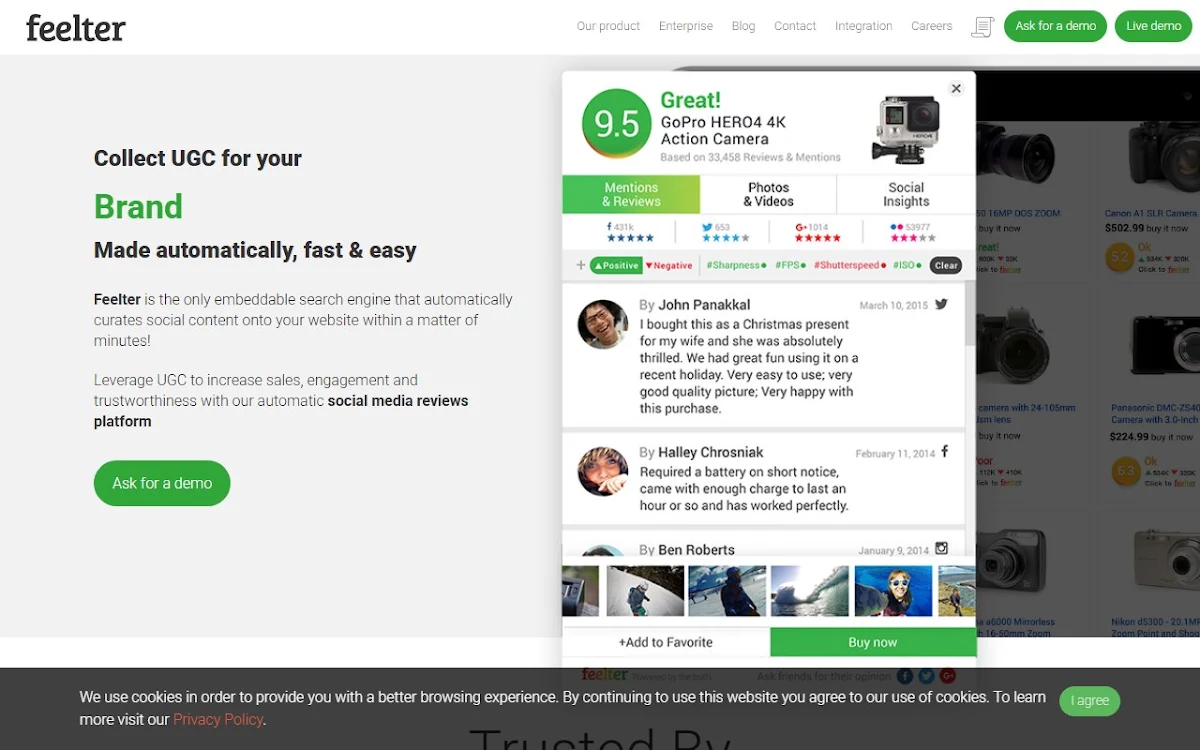
Task: Open Our product in the top navigation
Action: point(608,26)
